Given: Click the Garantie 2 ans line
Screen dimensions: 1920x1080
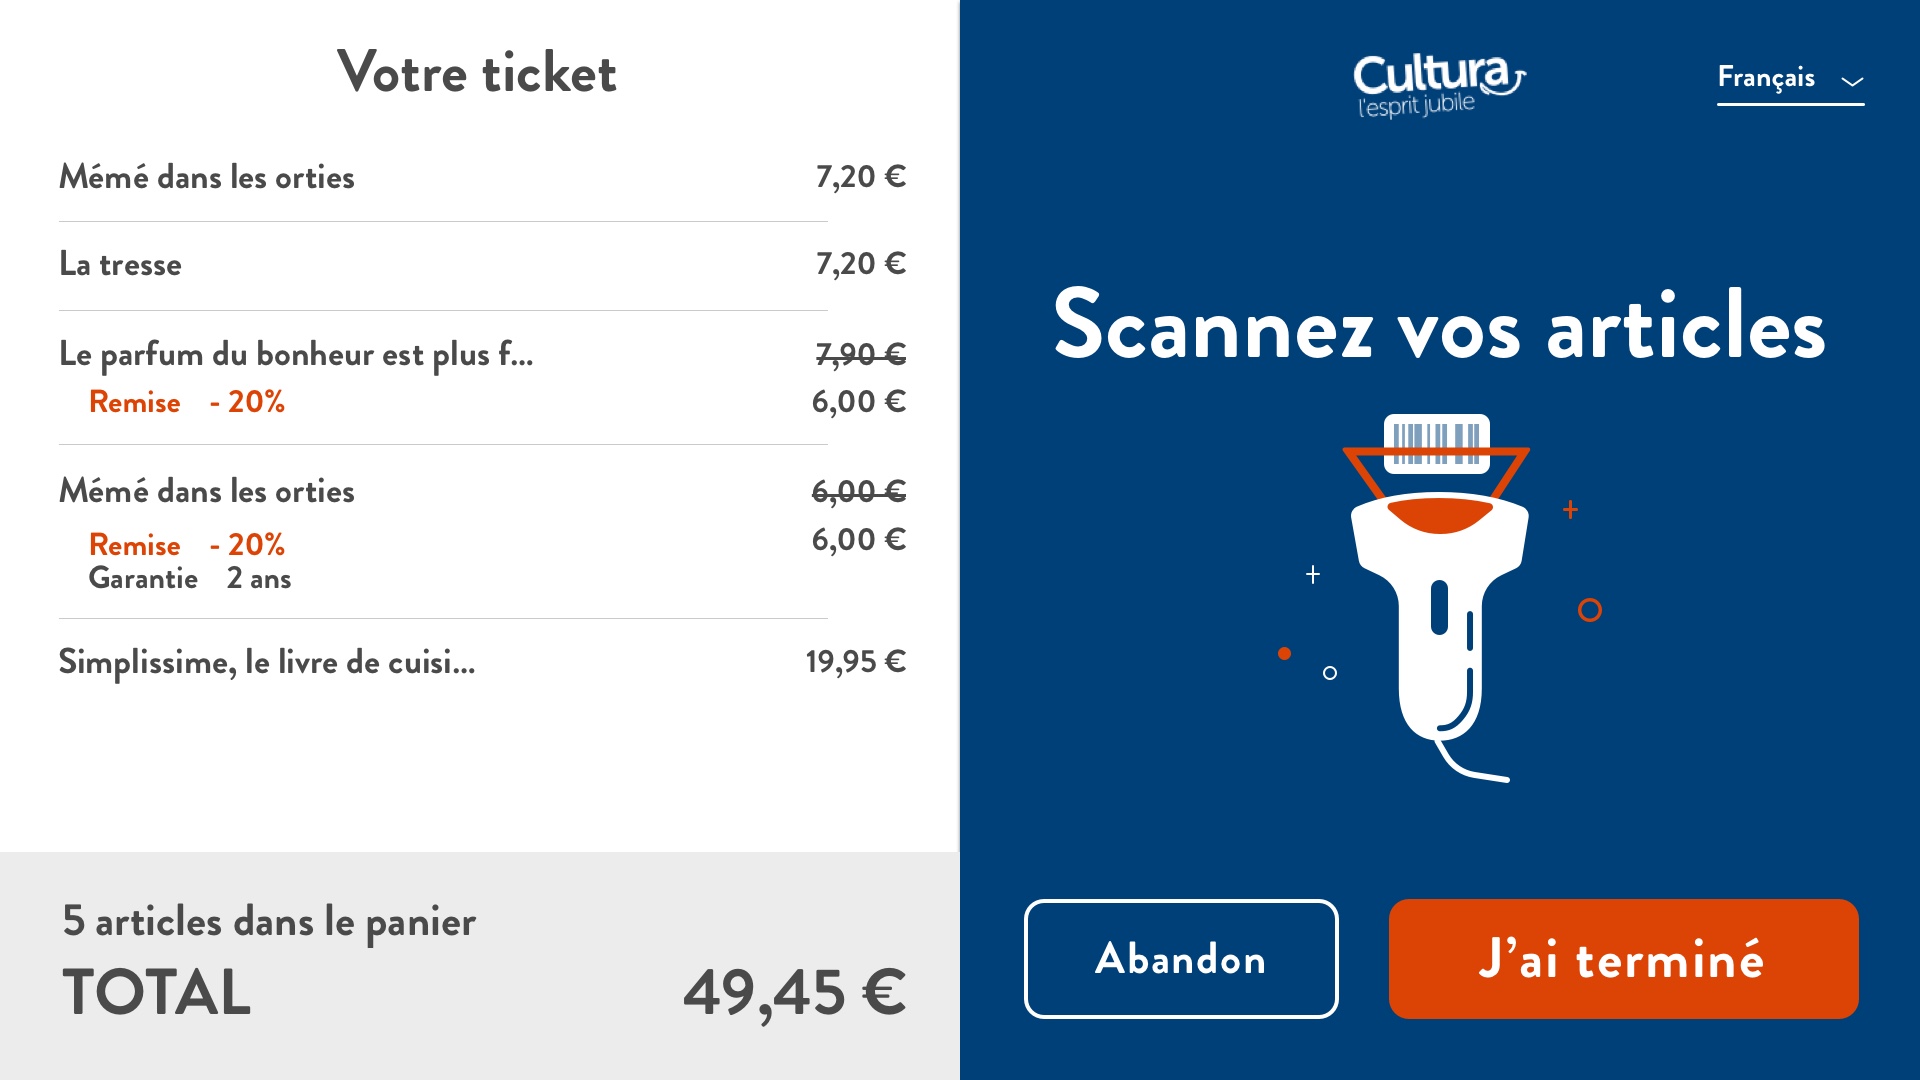Looking at the screenshot, I should (190, 578).
